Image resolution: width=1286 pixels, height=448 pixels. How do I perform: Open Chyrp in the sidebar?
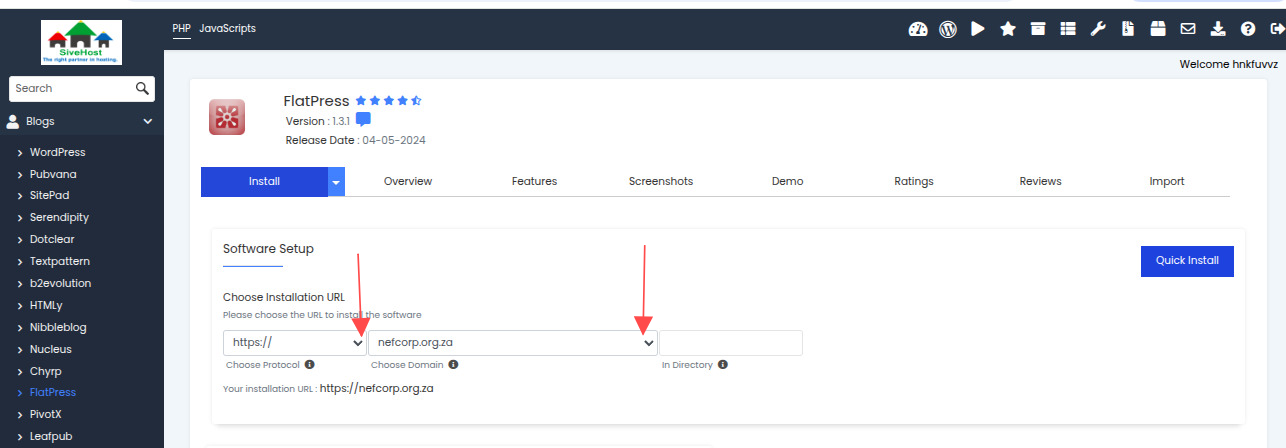tap(45, 371)
